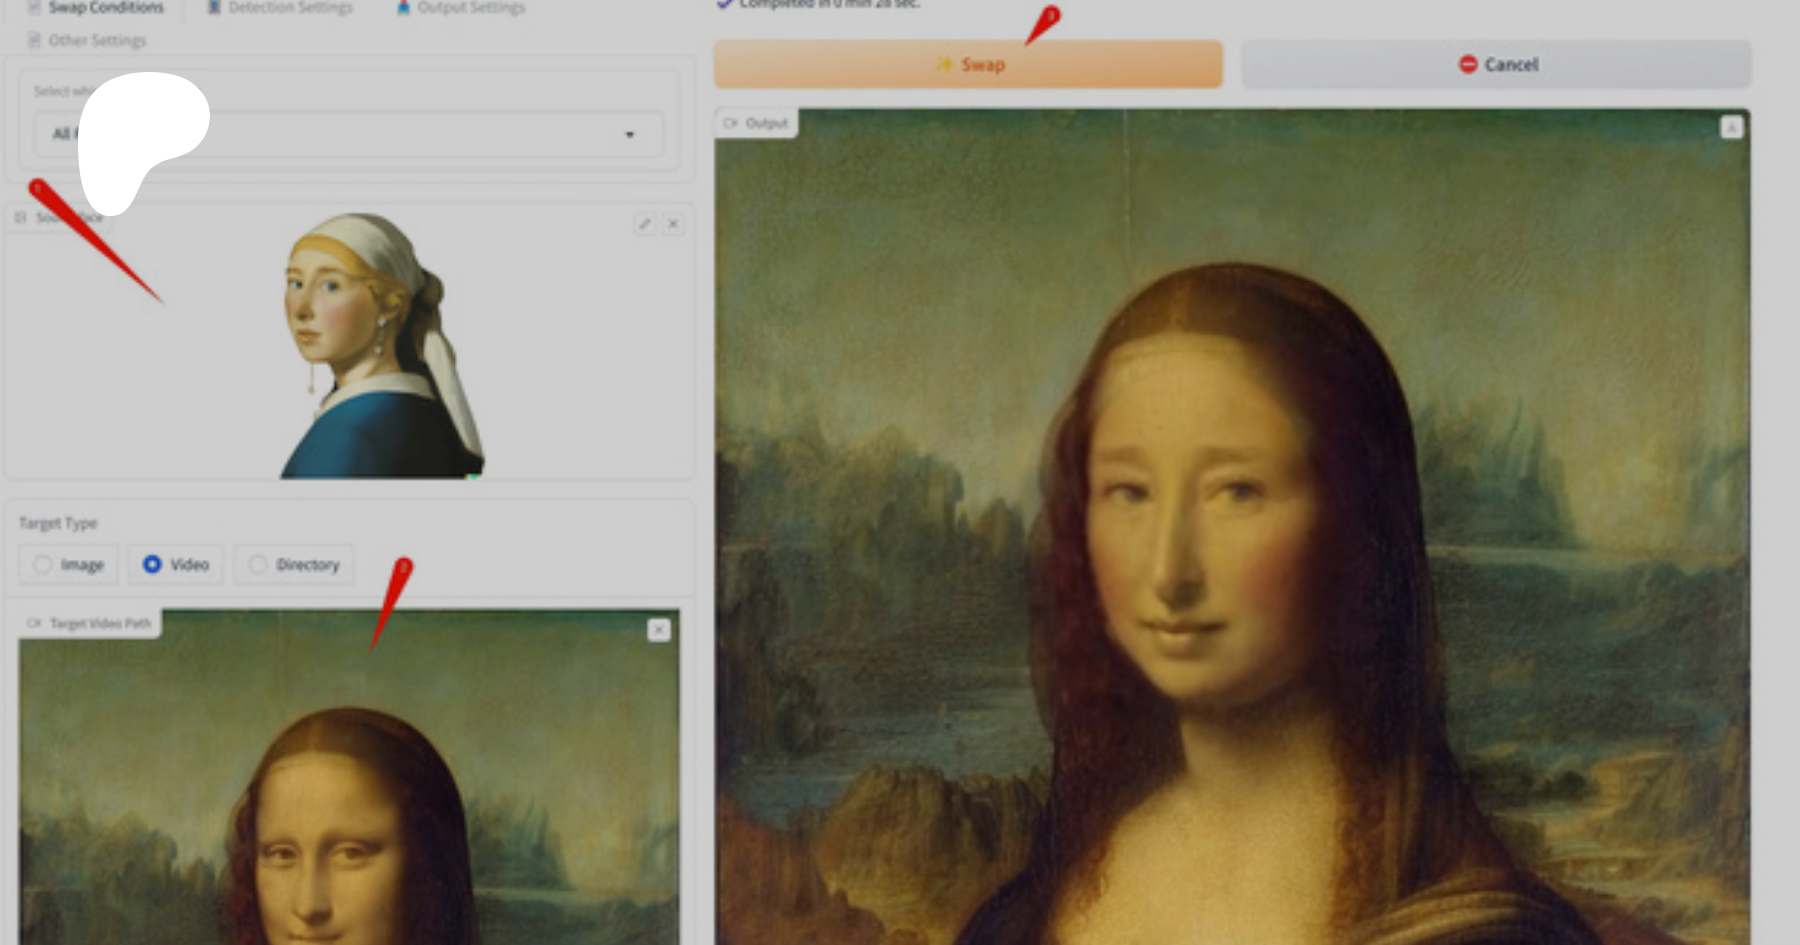Select the Image target type
The height and width of the screenshot is (945, 1800).
43,565
